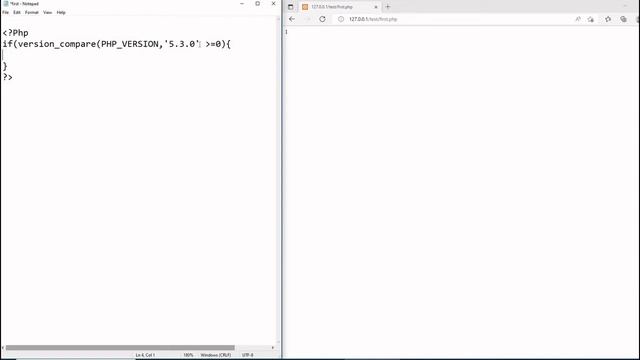Screen dimensions: 640x360
Task: Click Notepad's horizontal scrollbar thumb
Action: point(120,348)
